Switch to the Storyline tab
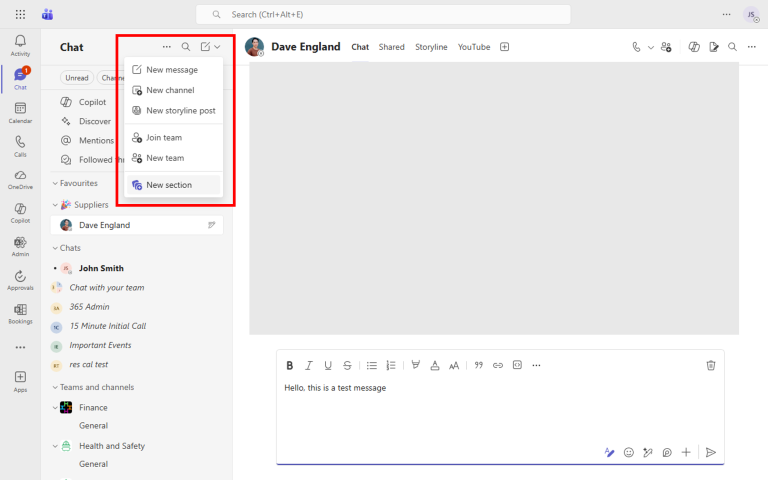The image size is (768, 480). [x=431, y=47]
